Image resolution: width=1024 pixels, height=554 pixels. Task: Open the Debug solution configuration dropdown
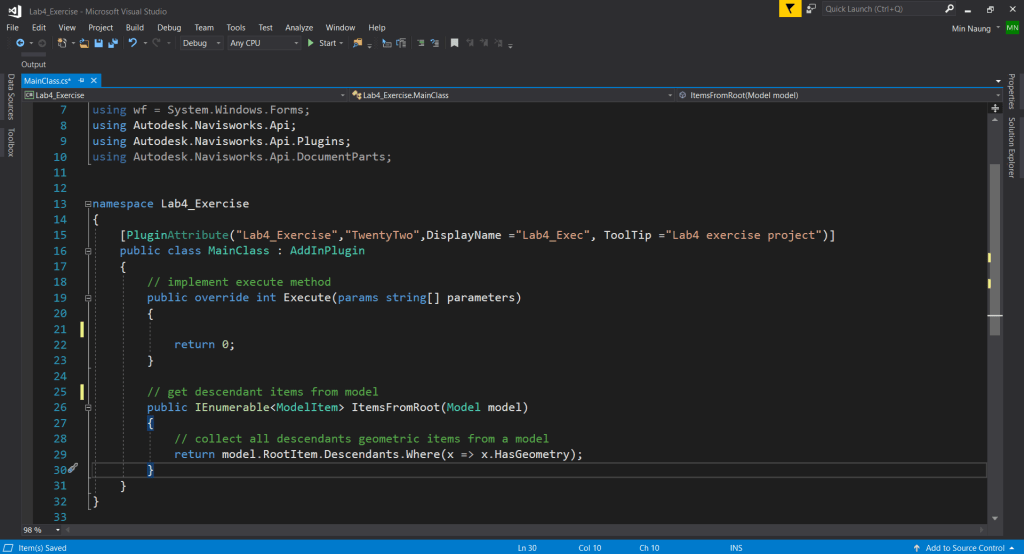200,43
